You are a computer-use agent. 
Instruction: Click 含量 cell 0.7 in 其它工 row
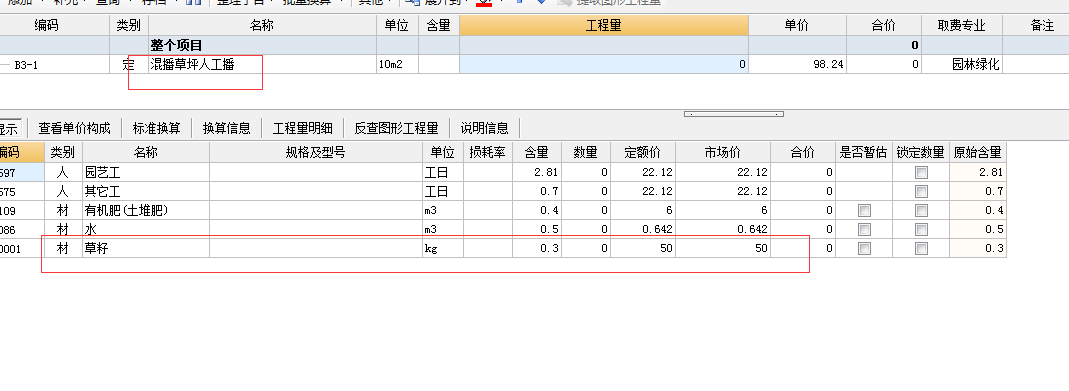point(537,191)
